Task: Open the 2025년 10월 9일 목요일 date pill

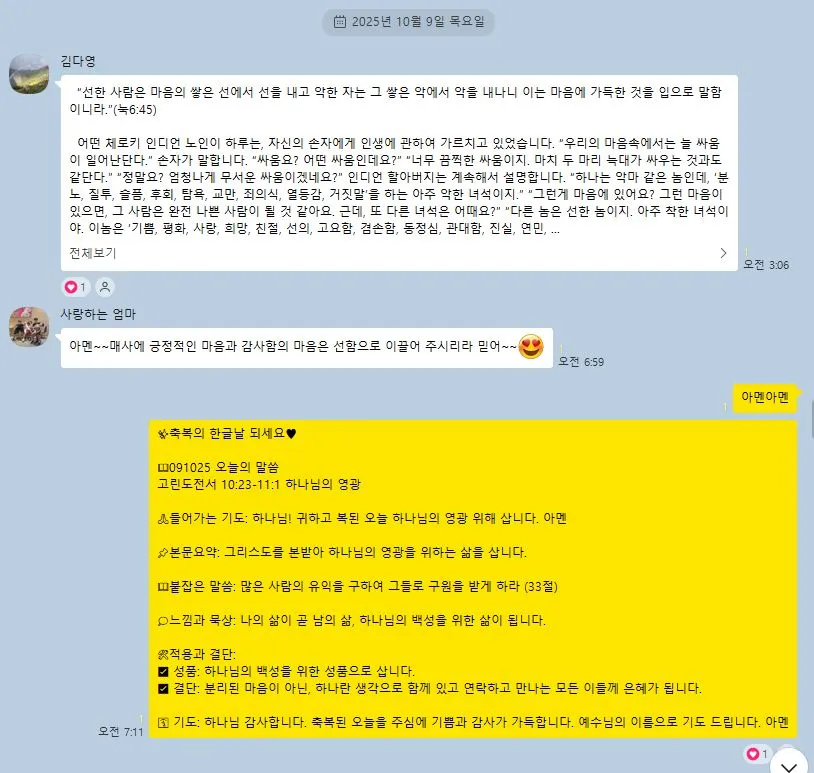Action: pyautogui.click(x=408, y=22)
